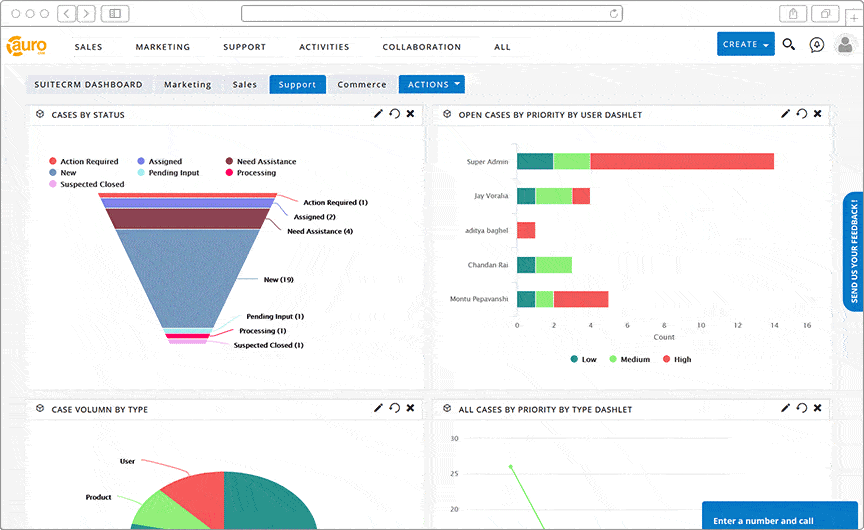
Task: Open the ALL menu
Action: click(502, 47)
